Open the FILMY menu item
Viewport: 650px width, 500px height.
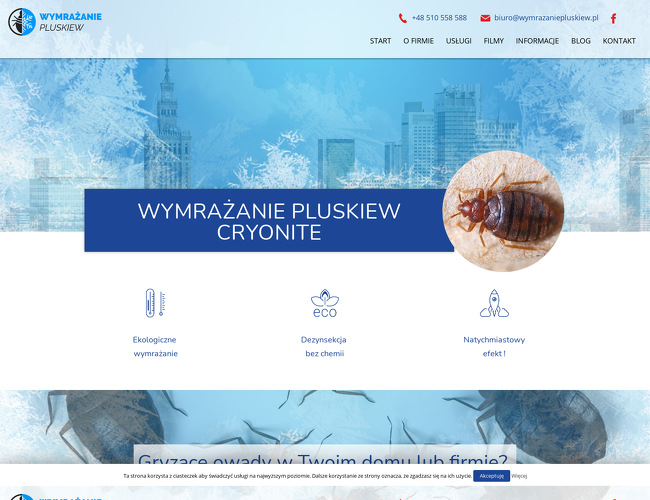click(x=493, y=41)
